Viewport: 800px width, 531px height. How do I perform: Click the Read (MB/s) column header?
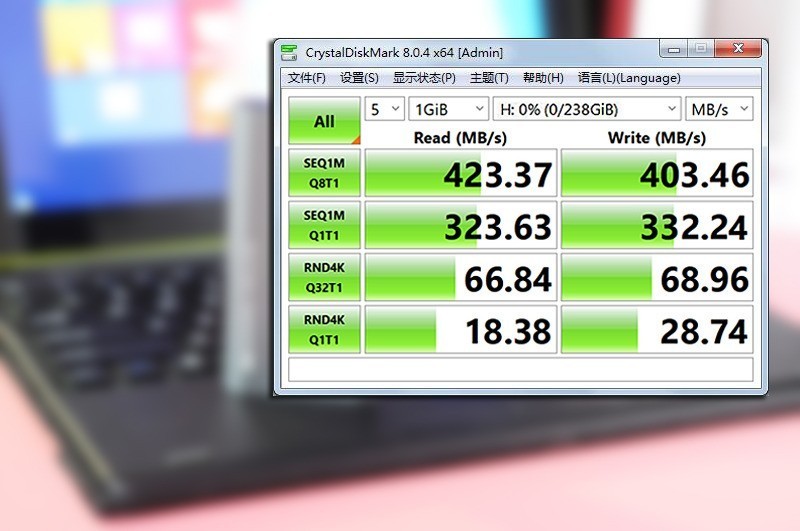[460, 138]
